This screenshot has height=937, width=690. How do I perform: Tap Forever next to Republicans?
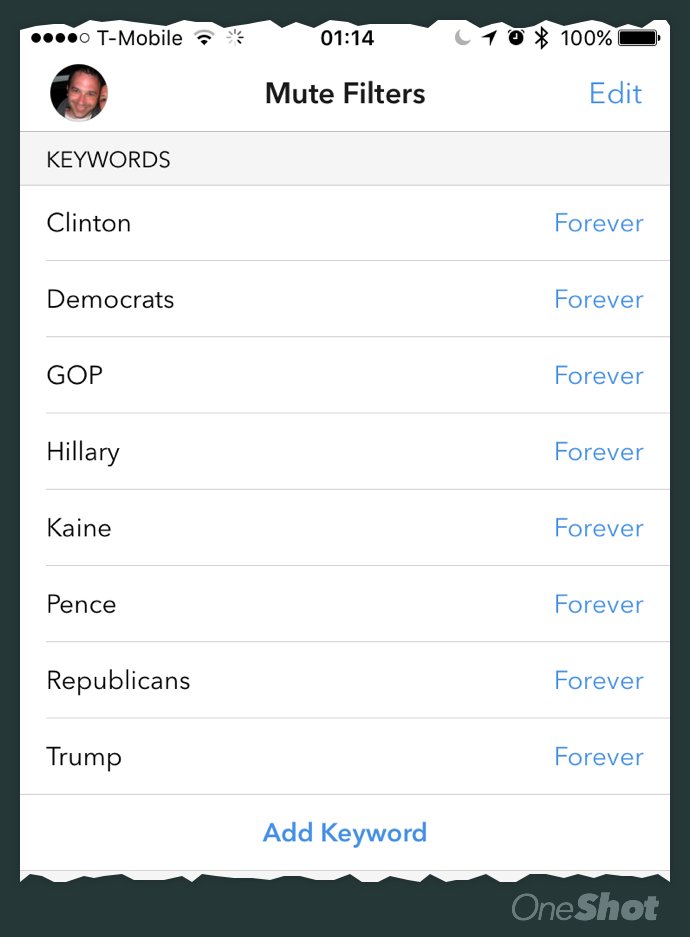598,680
